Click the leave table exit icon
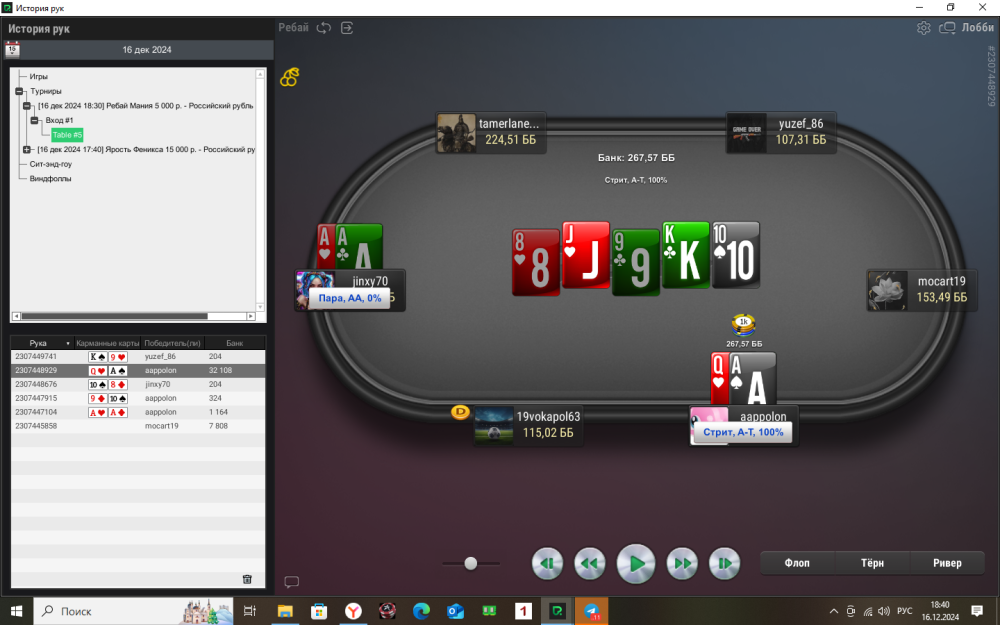The width and height of the screenshot is (1000, 625). click(347, 28)
